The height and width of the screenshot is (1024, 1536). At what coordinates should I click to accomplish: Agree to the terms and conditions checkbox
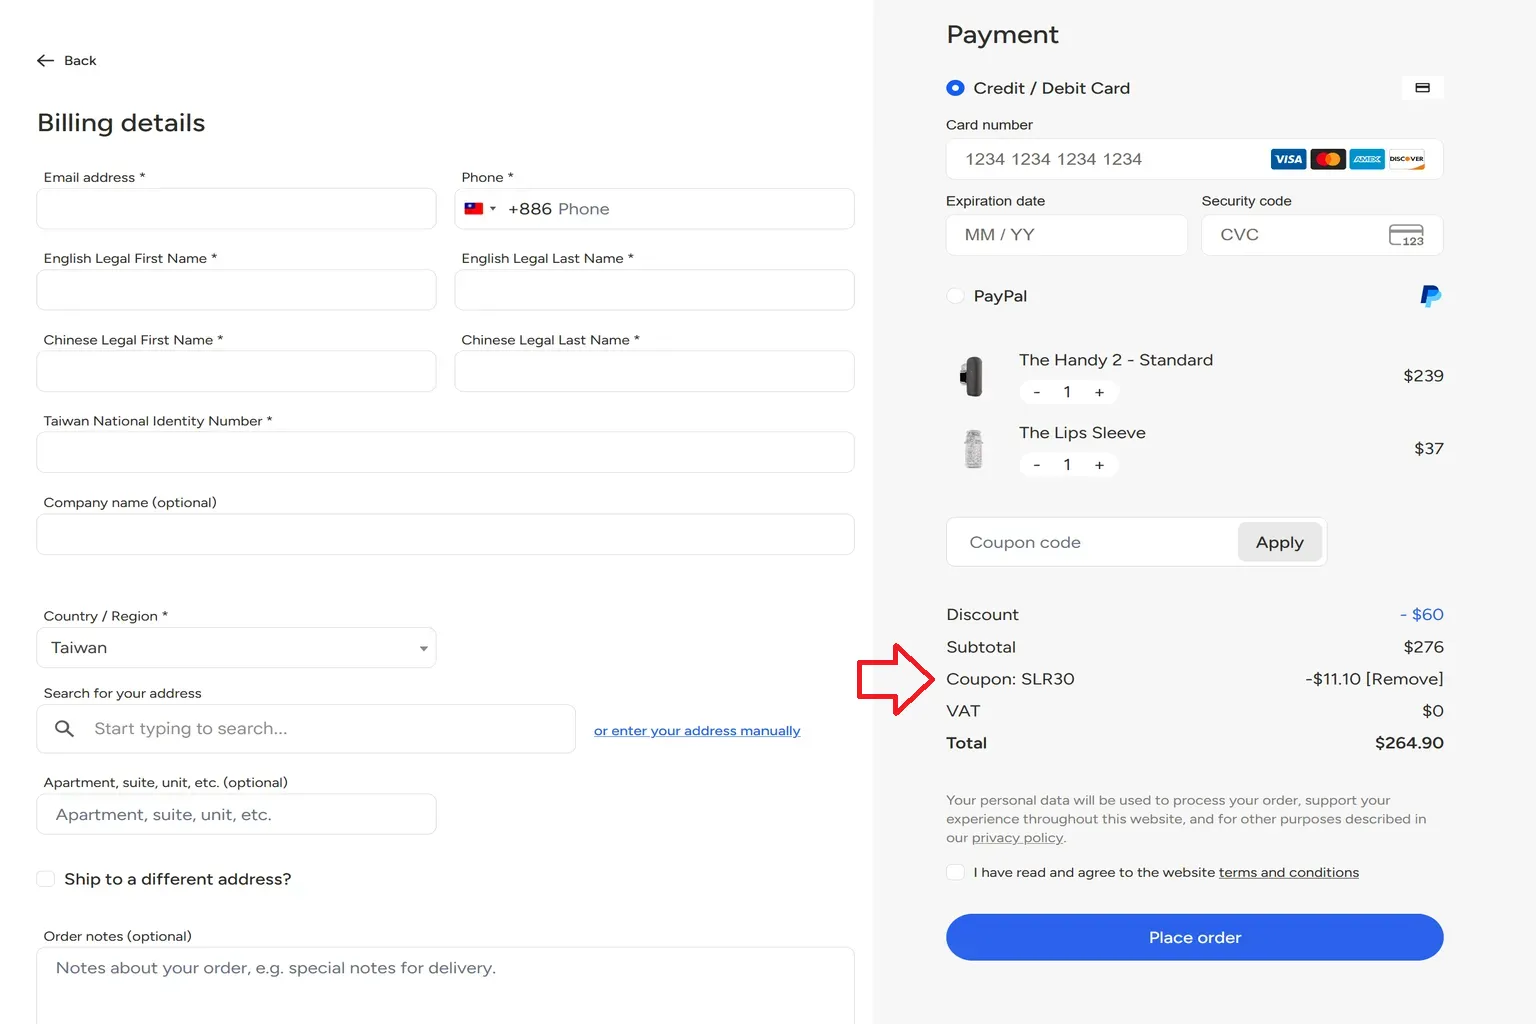(955, 872)
